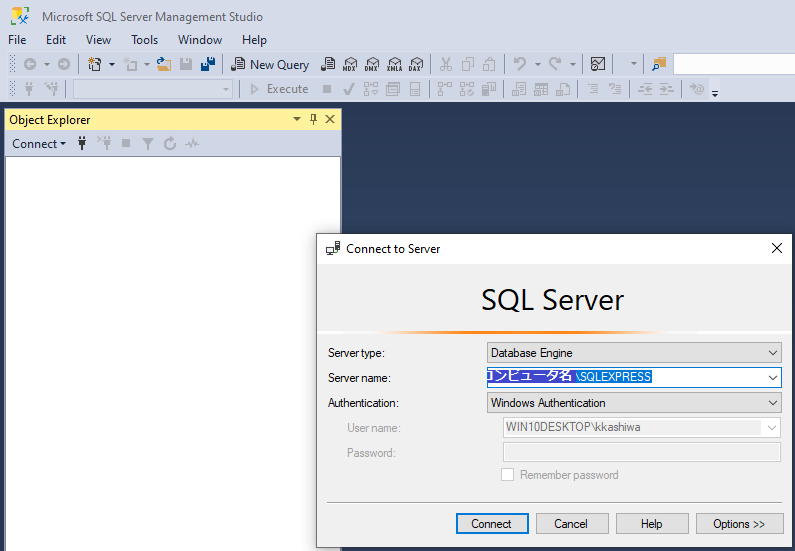Screen dimensions: 795x551
Task: Click the Connect plug icon in SQL toolbar
Action: 29,89
